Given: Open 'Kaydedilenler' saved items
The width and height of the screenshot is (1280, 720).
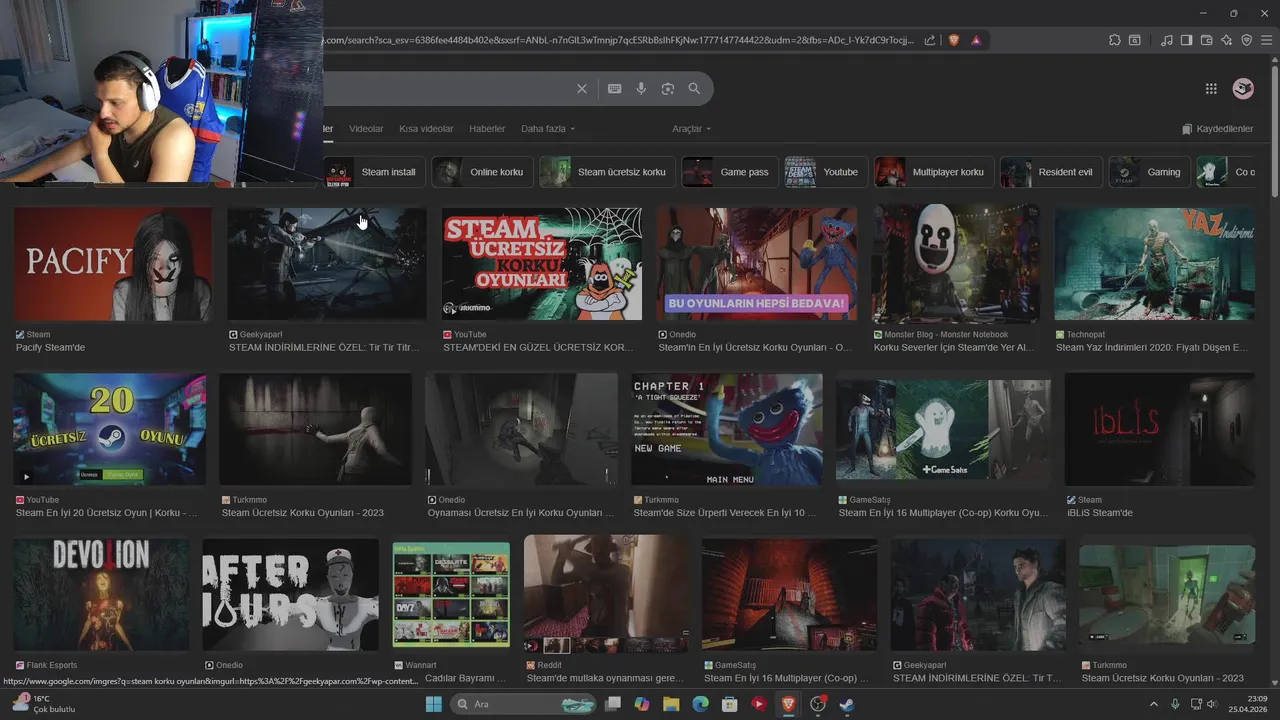Looking at the screenshot, I should point(1217,129).
